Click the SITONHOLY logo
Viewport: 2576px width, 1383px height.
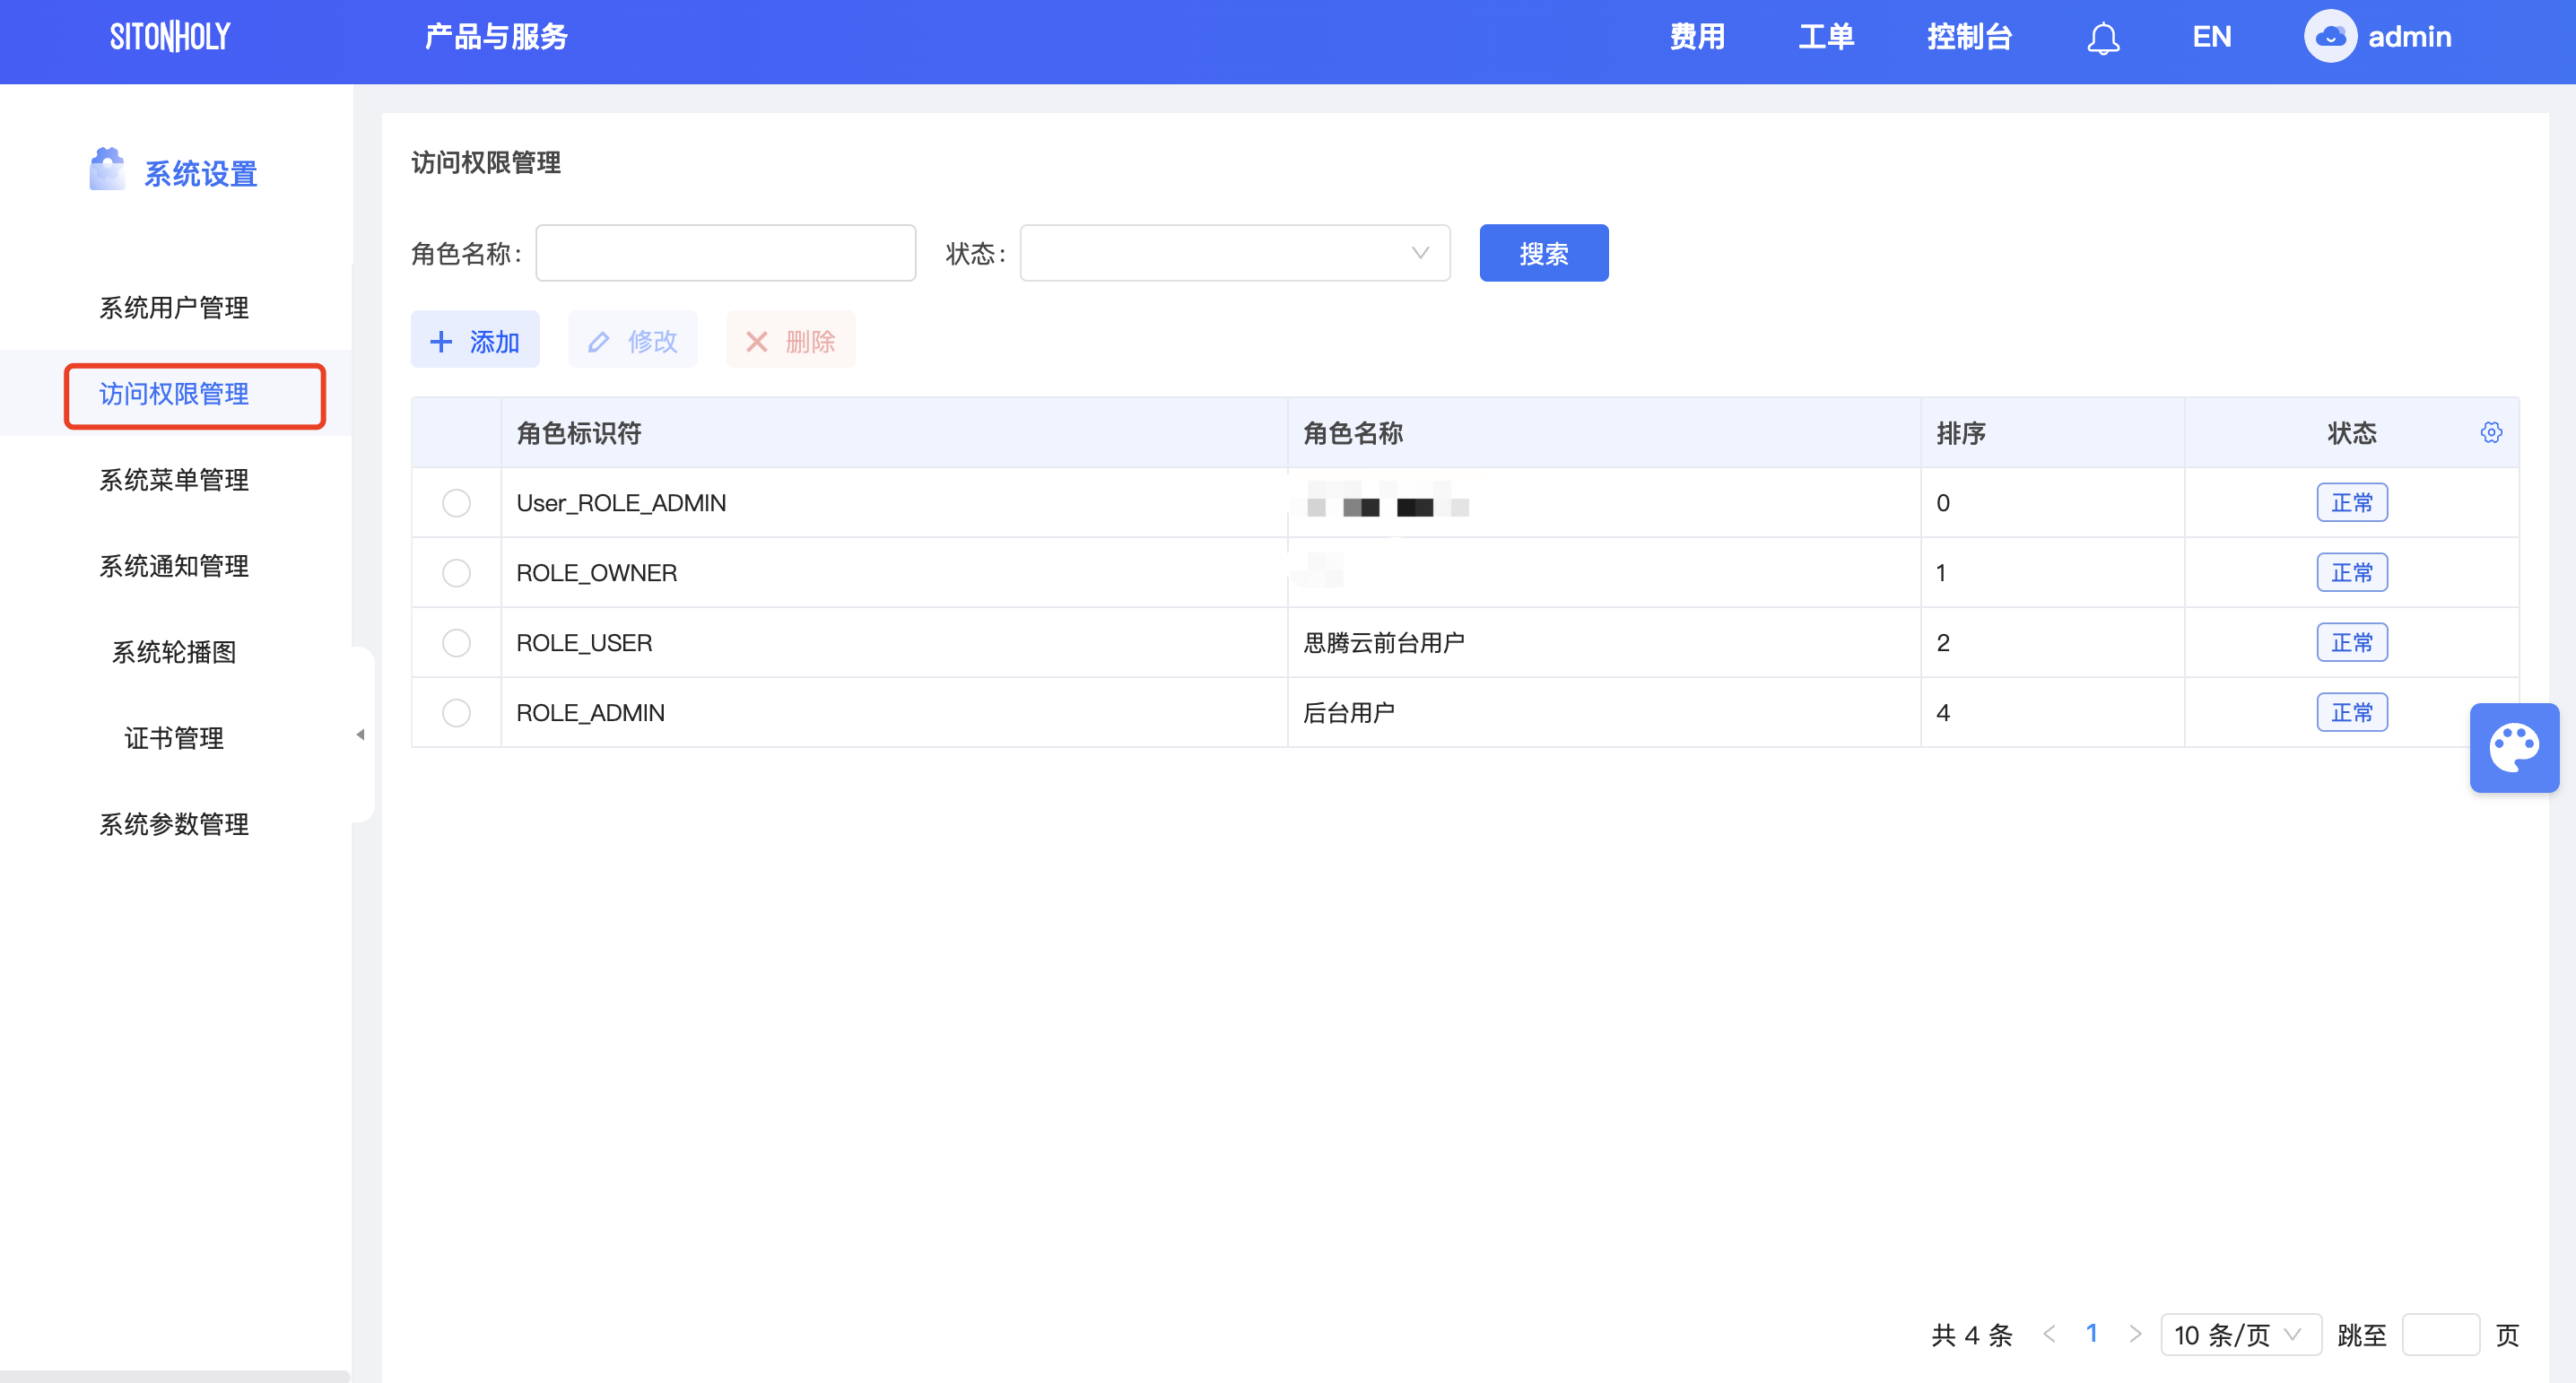click(170, 37)
